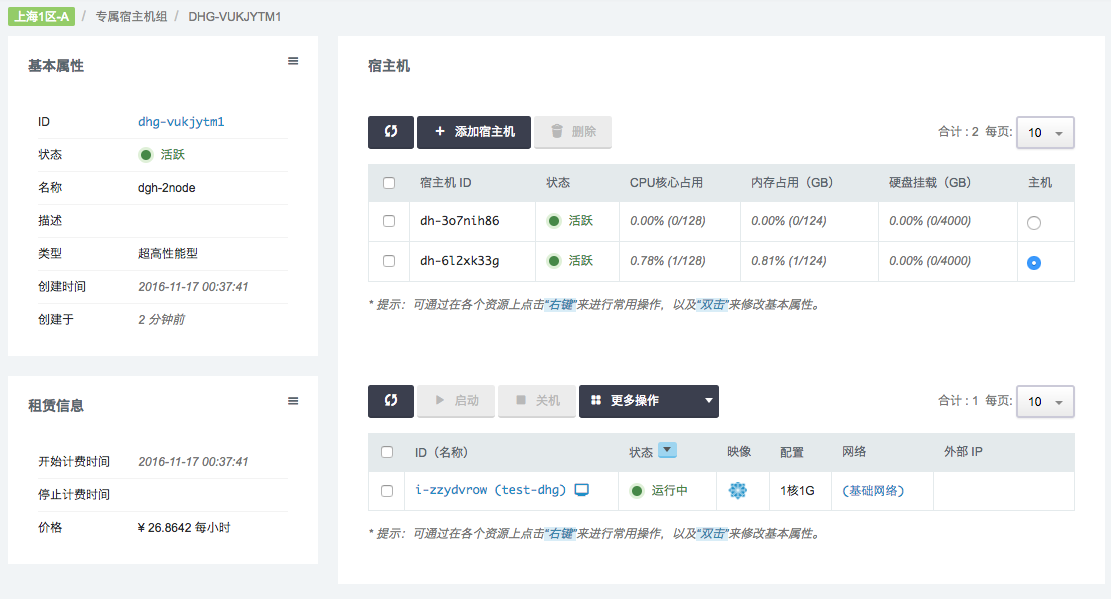Check the box for host dh-6l2xk33g
Viewport: 1111px width, 599px height.
click(389, 261)
